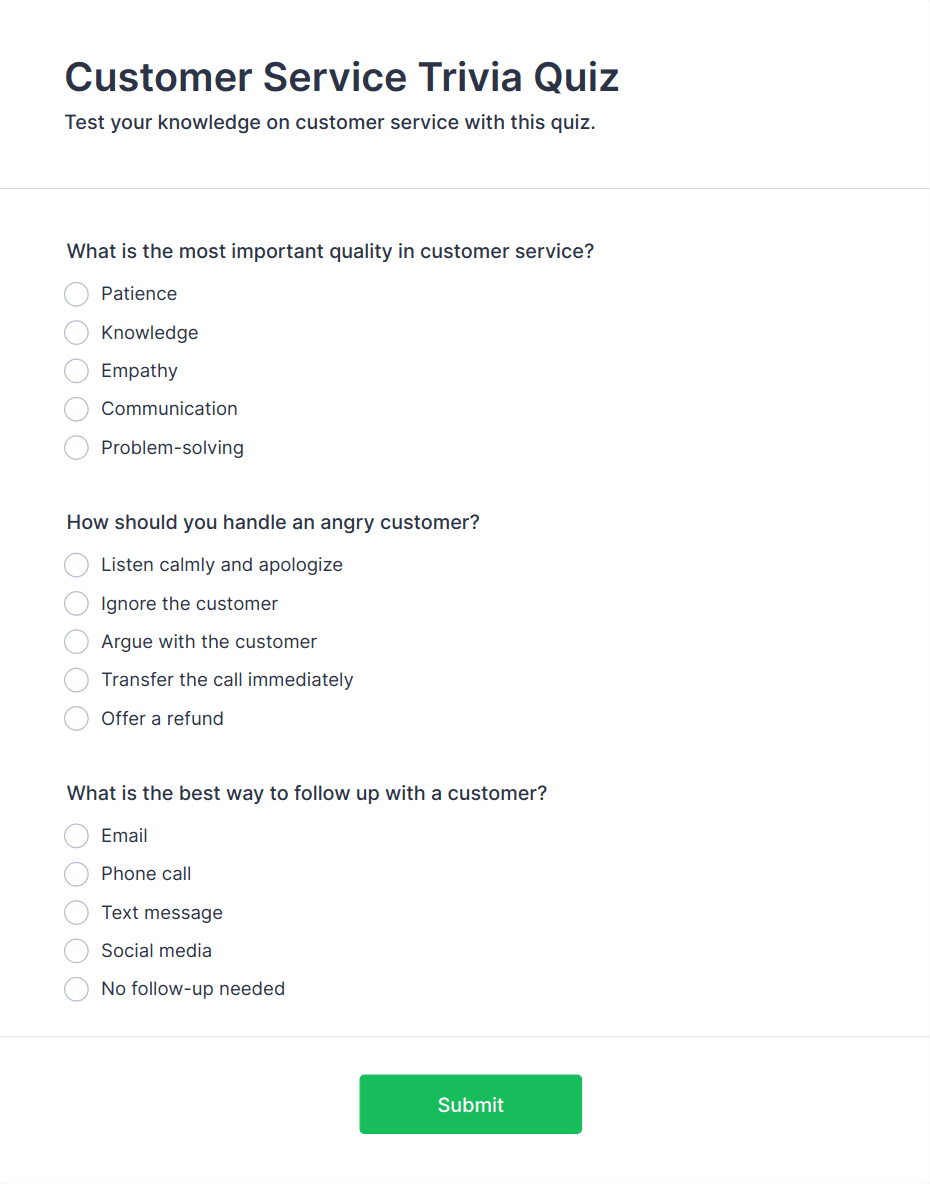Viewport: 930px width, 1184px height.
Task: Choose No follow-up needed
Action: click(77, 989)
